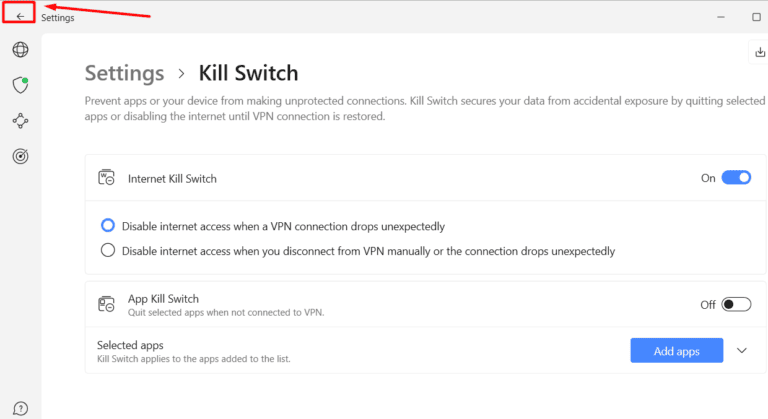Minimize the Settings window

(x=720, y=17)
